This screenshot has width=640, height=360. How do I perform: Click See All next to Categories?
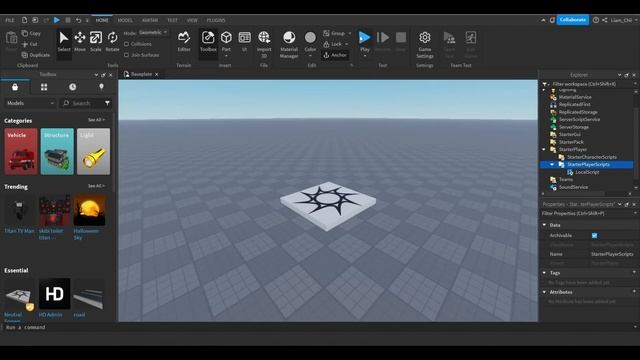pyautogui.click(x=96, y=120)
